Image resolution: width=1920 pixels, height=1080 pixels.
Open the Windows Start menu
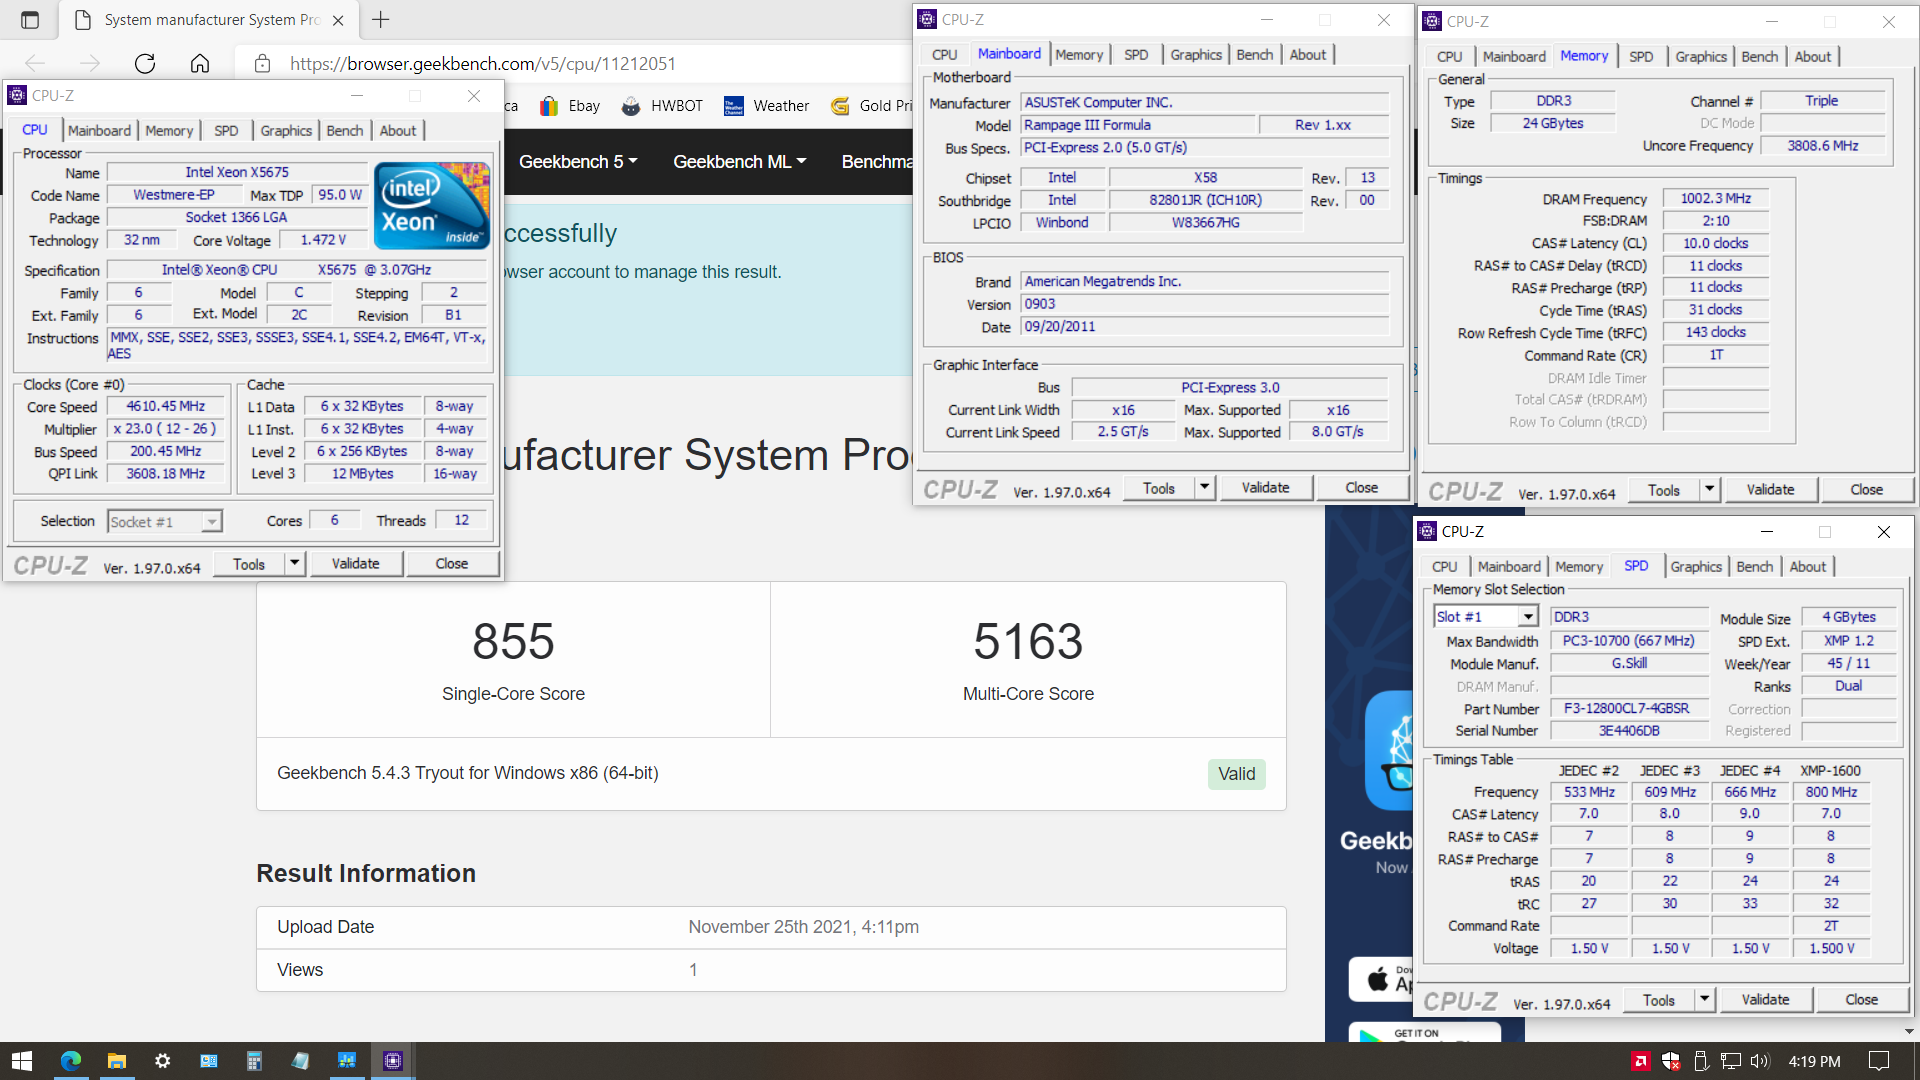(22, 1061)
